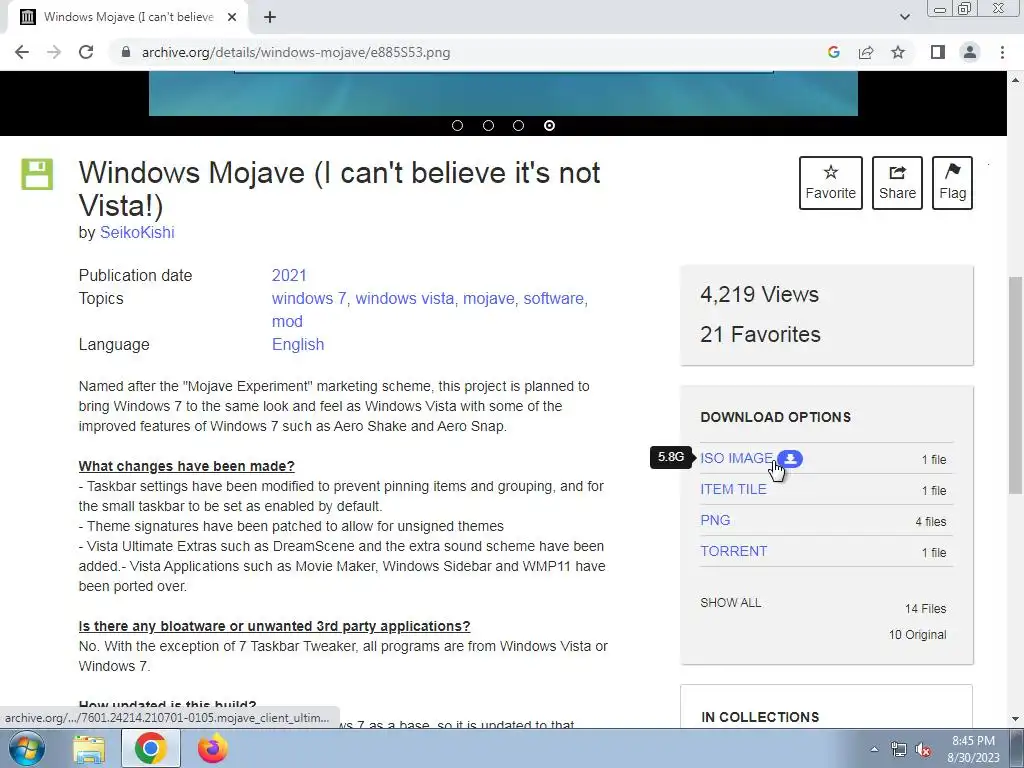Viewport: 1024px width, 768px height.
Task: Reload the archive.org page
Action: click(86, 52)
